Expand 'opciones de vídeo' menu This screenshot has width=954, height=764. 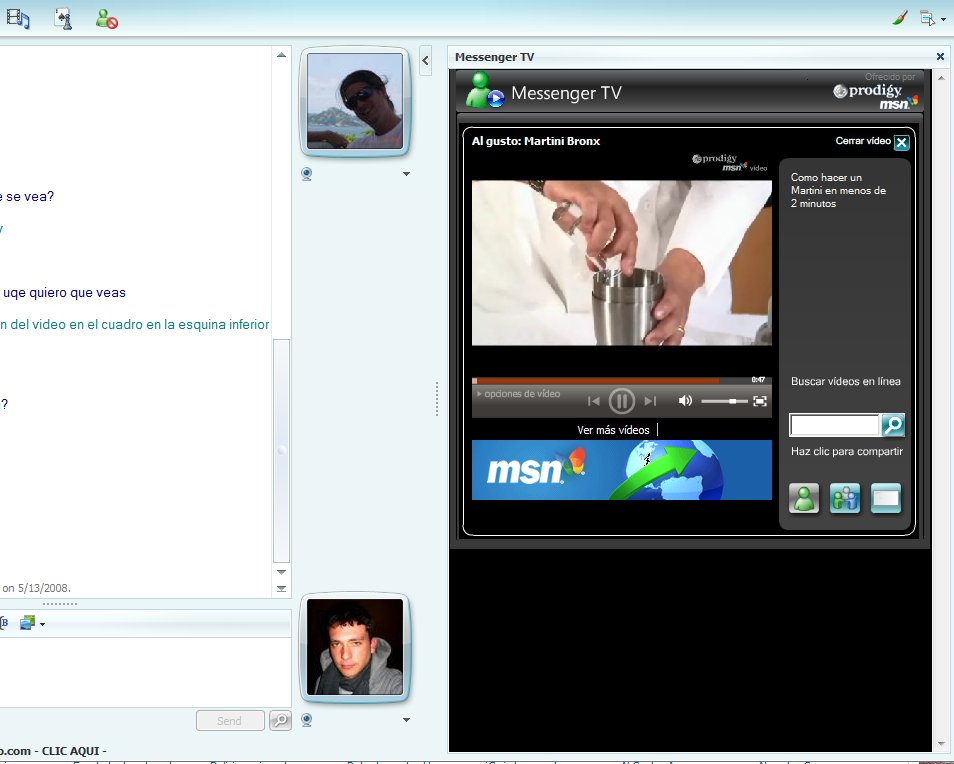click(518, 394)
